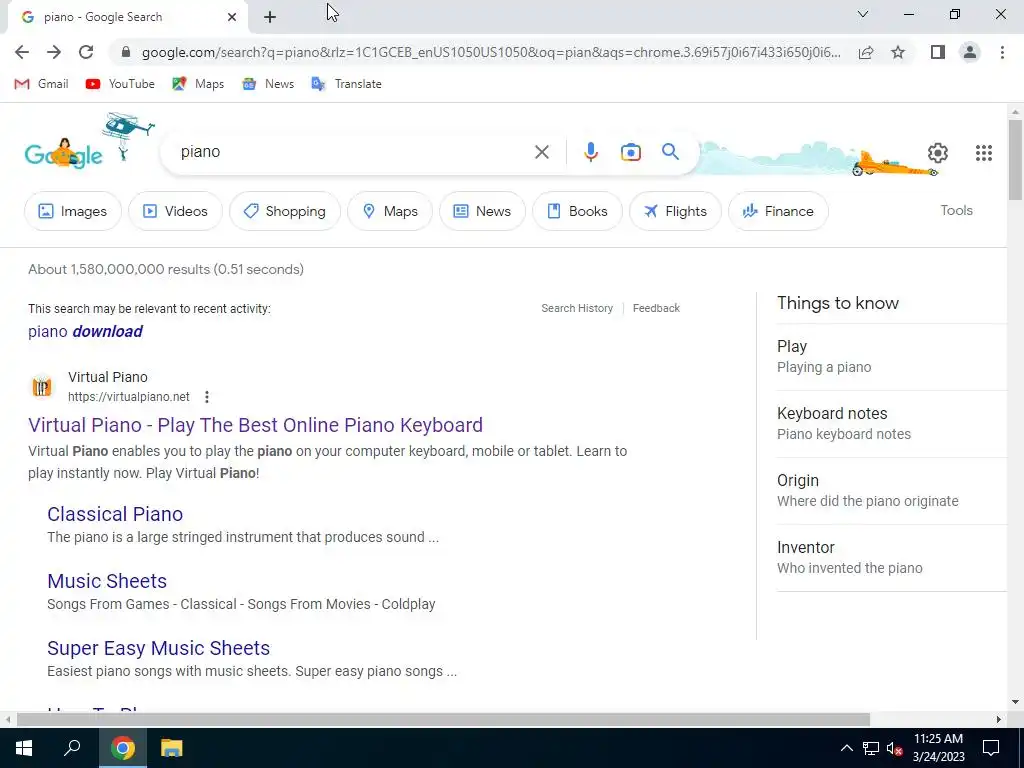Image resolution: width=1024 pixels, height=768 pixels.
Task: Open the News bookmark in bookmarks bar
Action: (268, 84)
